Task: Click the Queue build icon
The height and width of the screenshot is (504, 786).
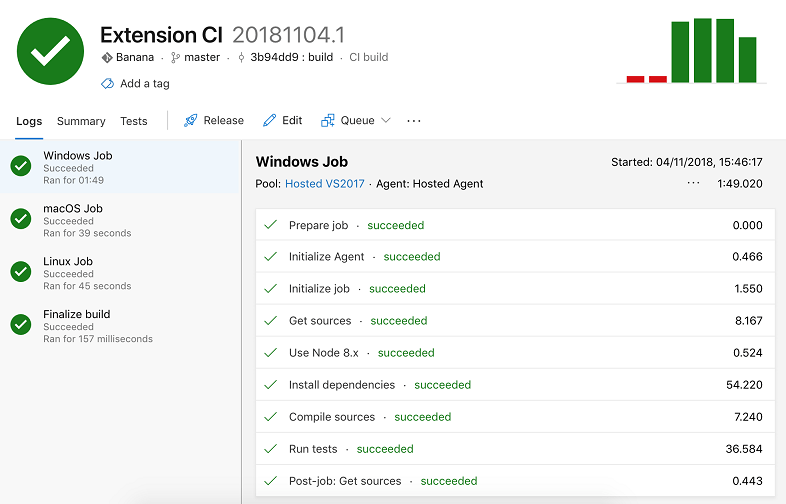Action: click(x=327, y=121)
